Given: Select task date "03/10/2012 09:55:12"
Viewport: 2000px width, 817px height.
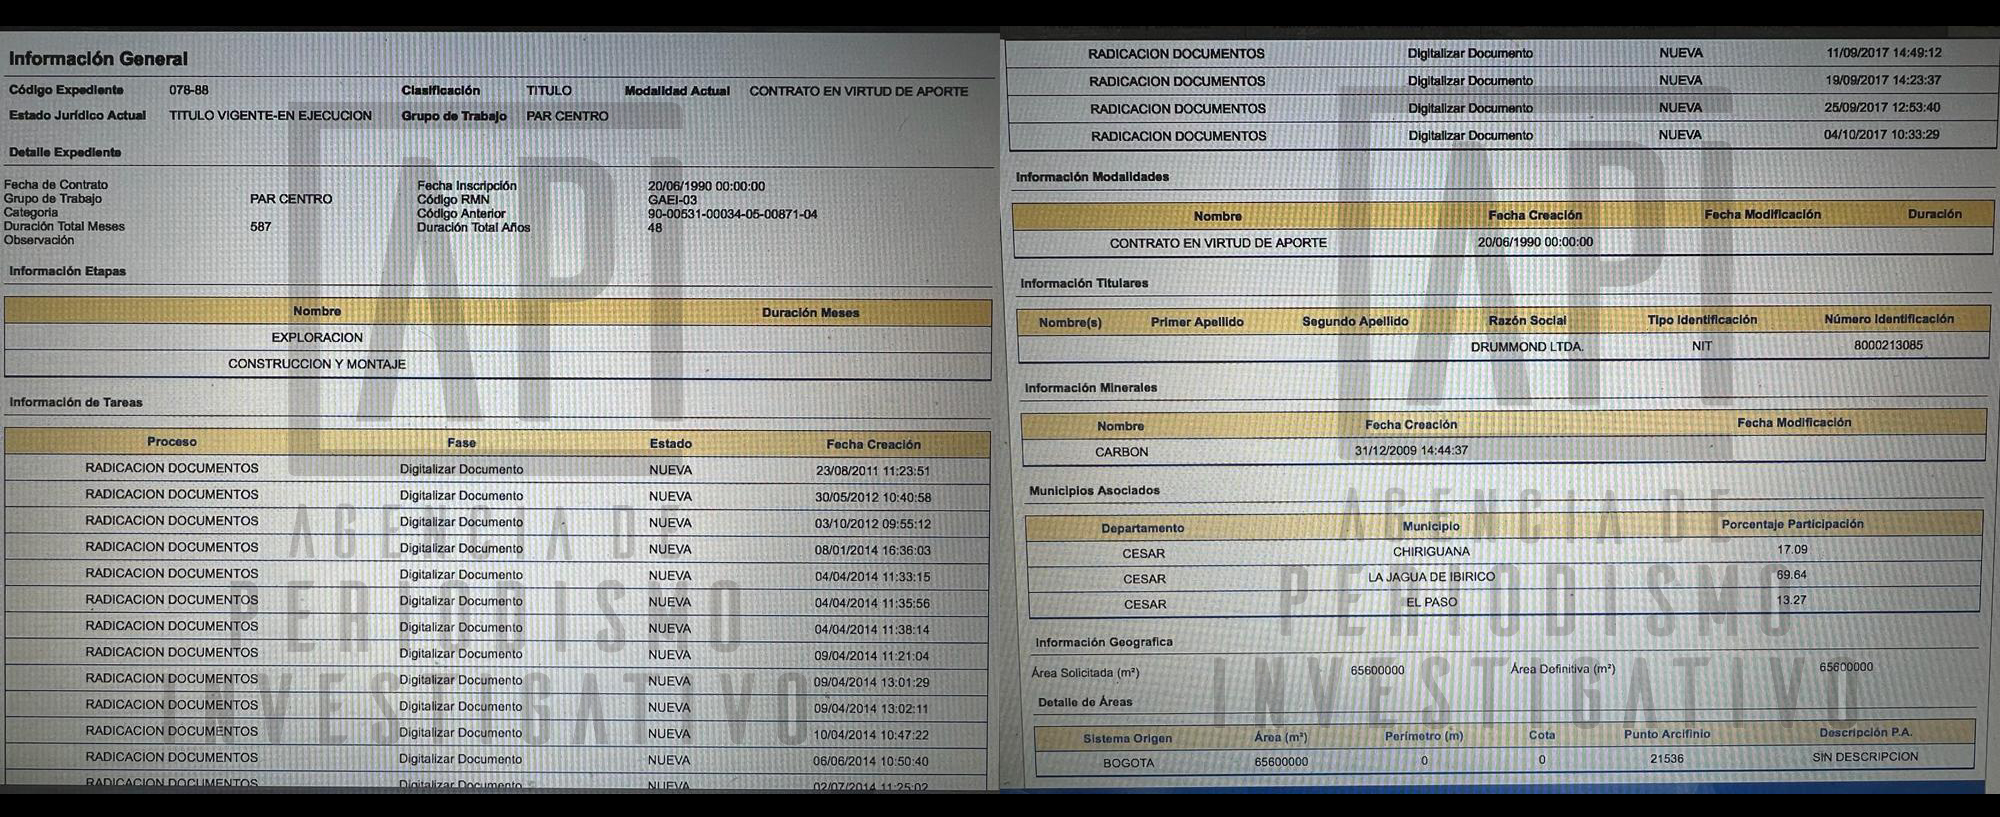Looking at the screenshot, I should pyautogui.click(x=873, y=524).
